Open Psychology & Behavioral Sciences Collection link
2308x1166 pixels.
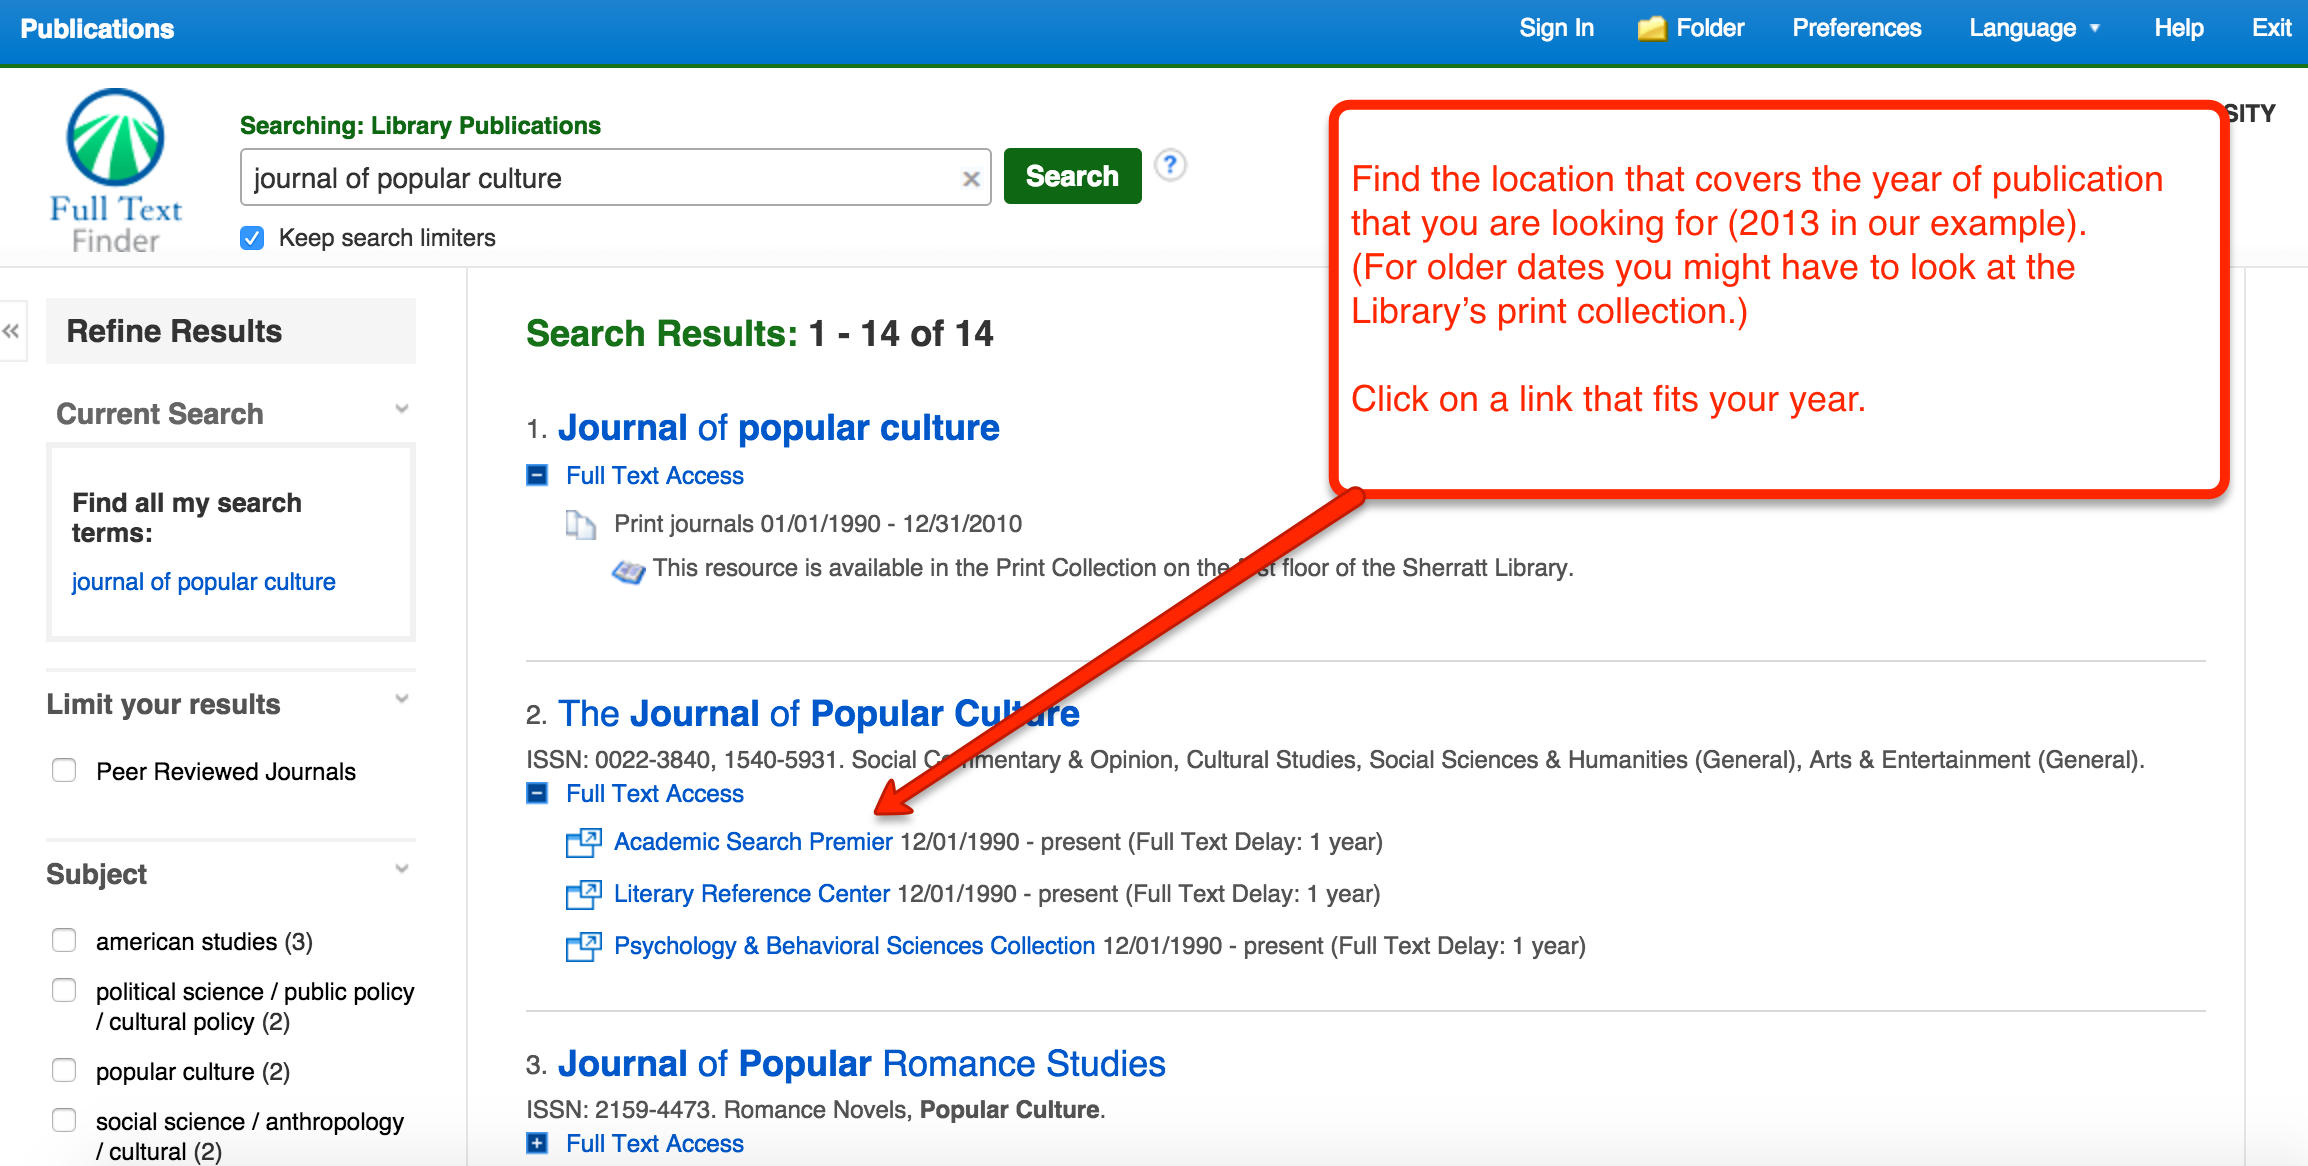(x=854, y=946)
